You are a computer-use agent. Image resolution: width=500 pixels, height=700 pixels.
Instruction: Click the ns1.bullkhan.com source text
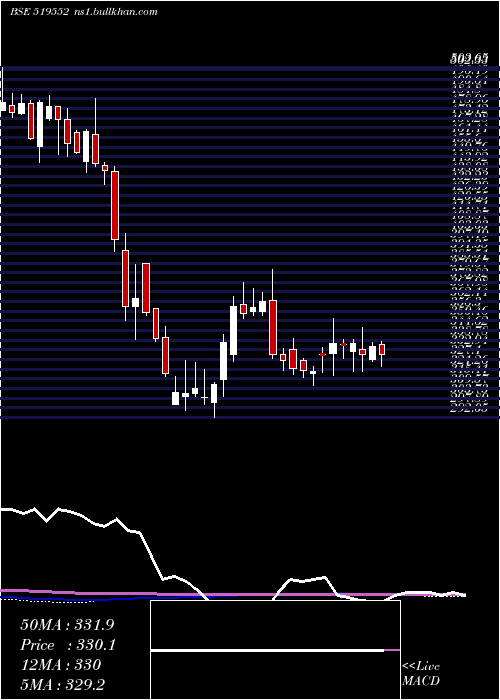[115, 12]
